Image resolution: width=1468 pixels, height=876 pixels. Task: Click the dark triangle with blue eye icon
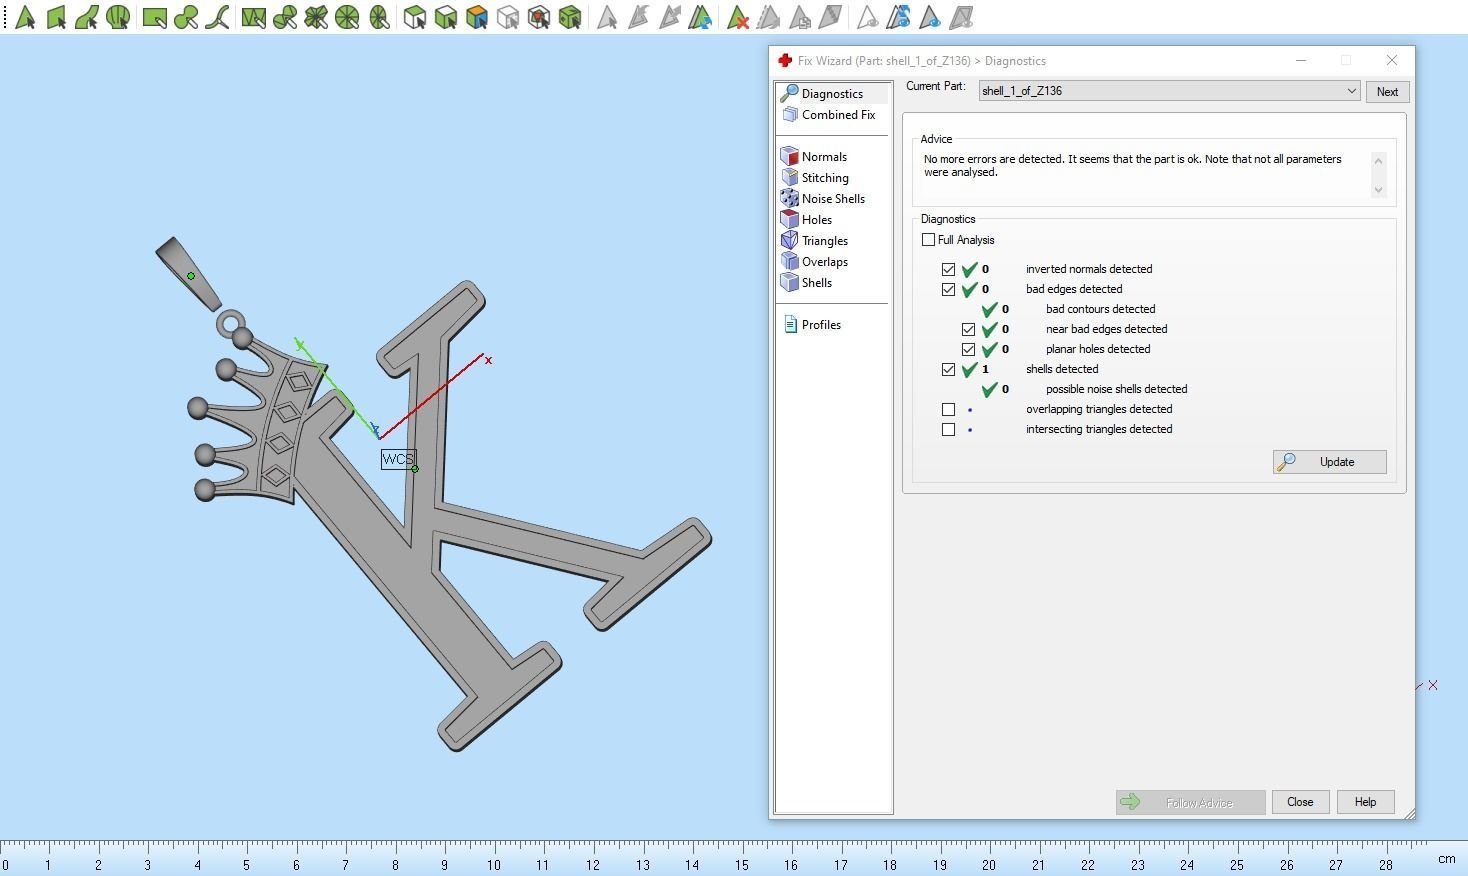point(930,17)
